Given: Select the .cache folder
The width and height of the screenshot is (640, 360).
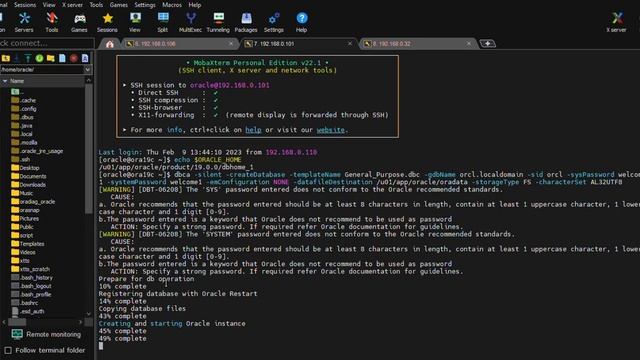Looking at the screenshot, I should (x=24, y=100).
